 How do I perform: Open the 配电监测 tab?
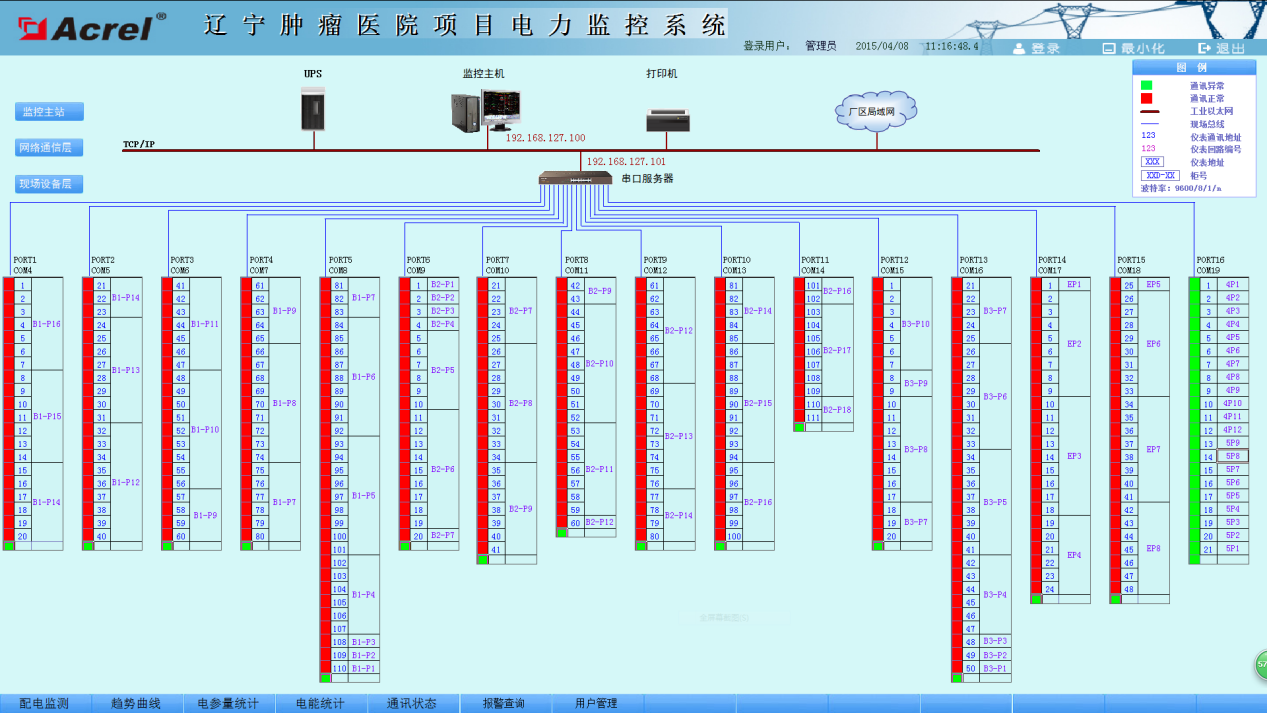coord(45,703)
